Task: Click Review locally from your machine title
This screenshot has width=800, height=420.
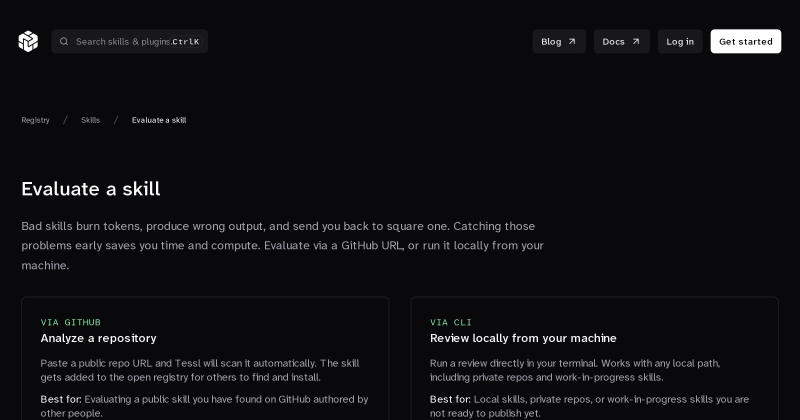Action: click(523, 338)
